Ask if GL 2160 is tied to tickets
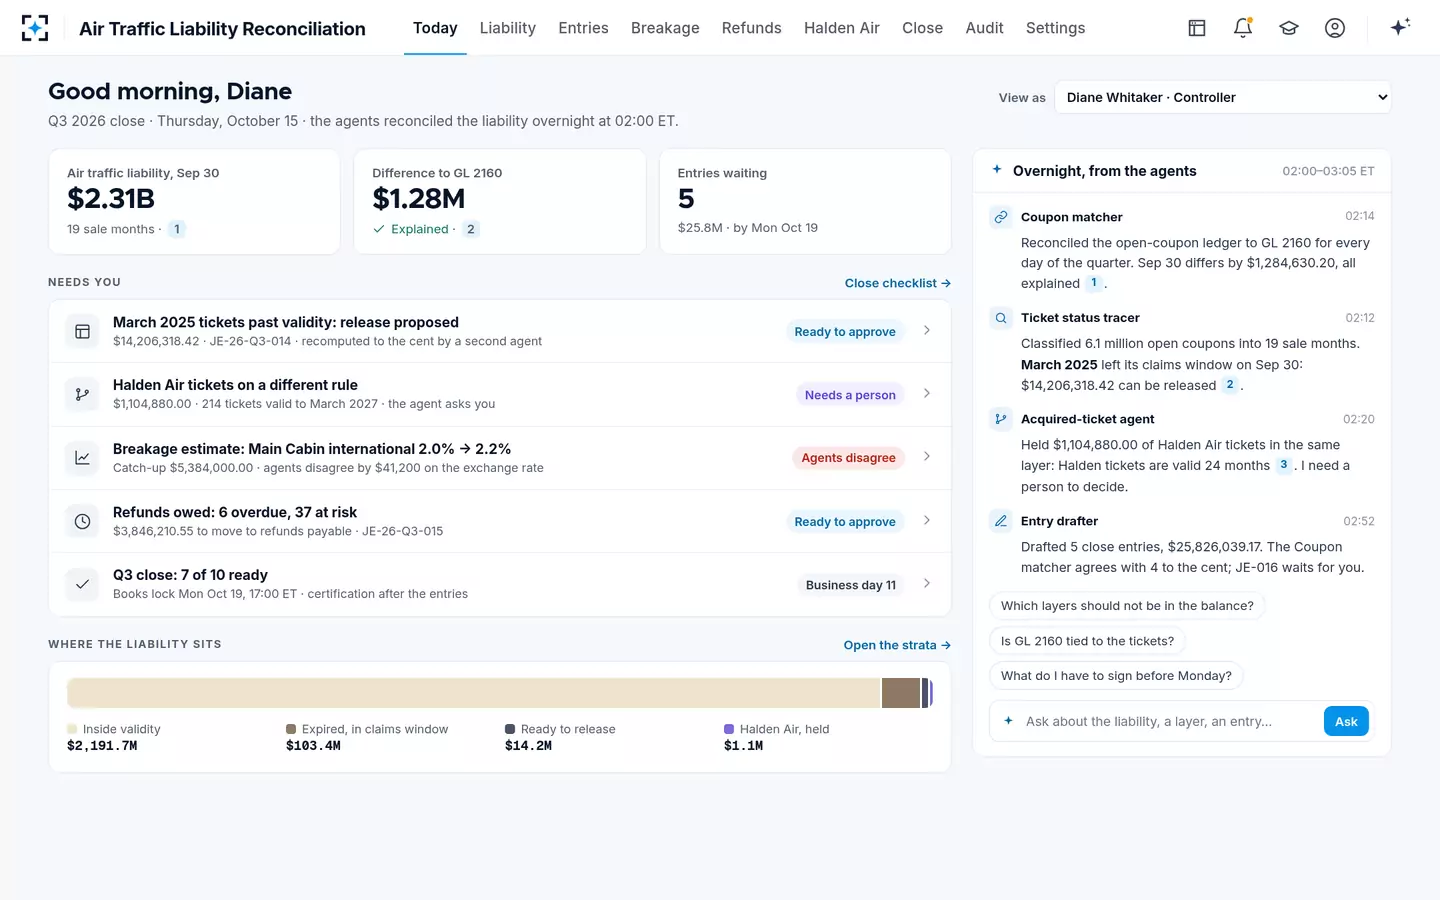Image resolution: width=1440 pixels, height=900 pixels. 1087,641
